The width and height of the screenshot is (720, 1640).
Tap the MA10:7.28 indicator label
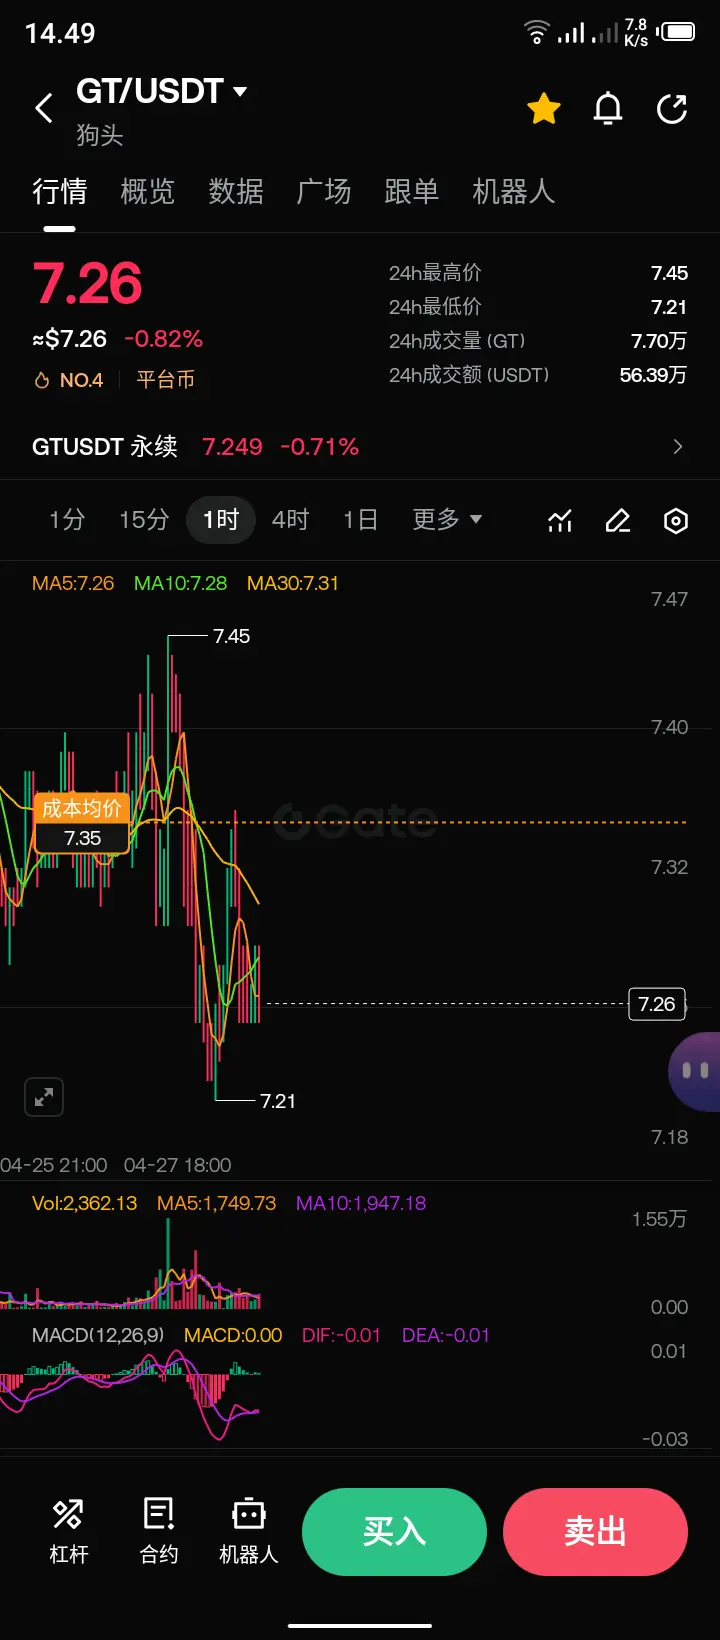click(180, 583)
